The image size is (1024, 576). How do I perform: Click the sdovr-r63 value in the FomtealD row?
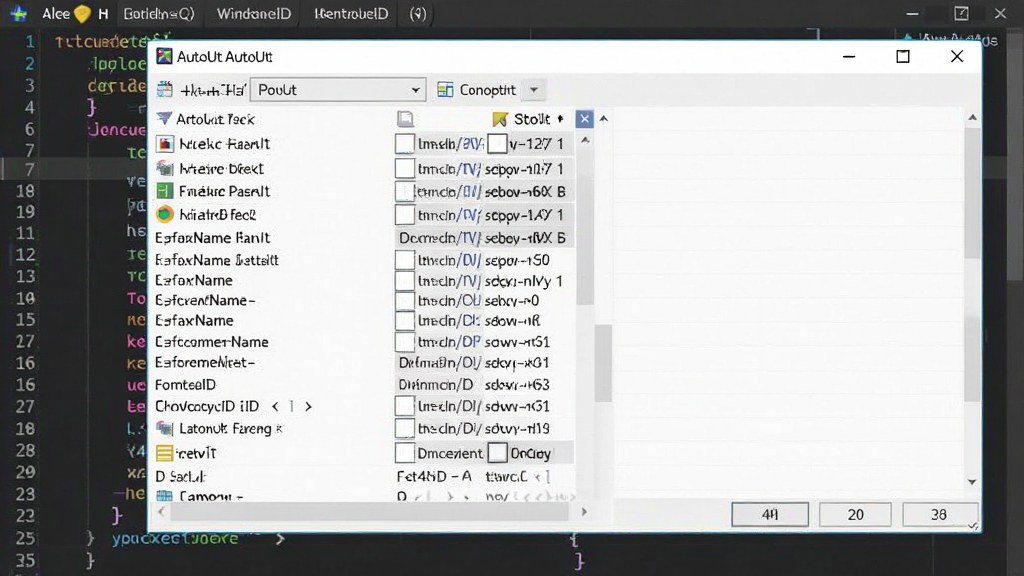[517, 385]
